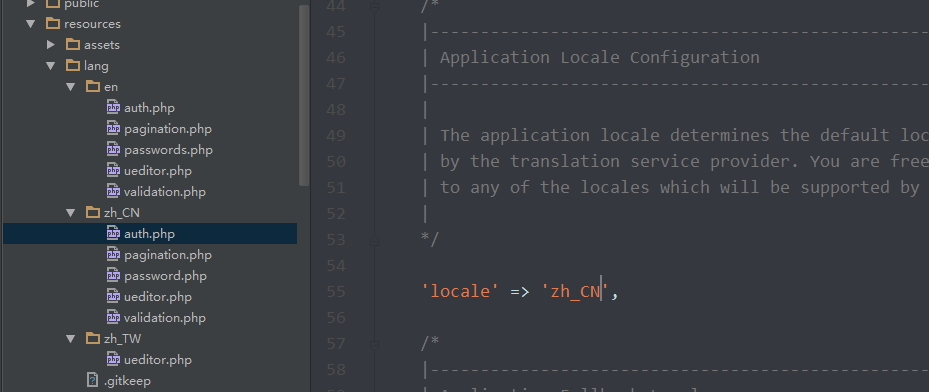
Task: Click PHP icon of ueditor.php under zh_TW
Action: coord(113,359)
